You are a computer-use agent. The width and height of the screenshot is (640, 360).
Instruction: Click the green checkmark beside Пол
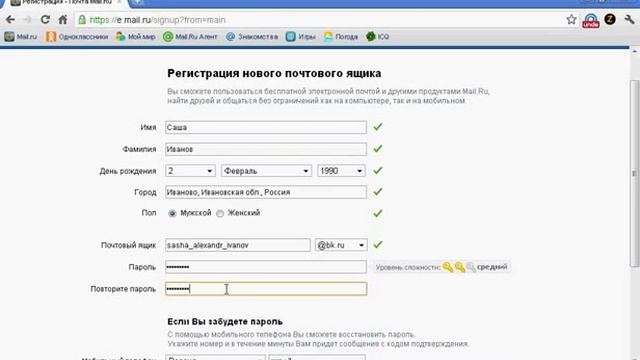378,213
